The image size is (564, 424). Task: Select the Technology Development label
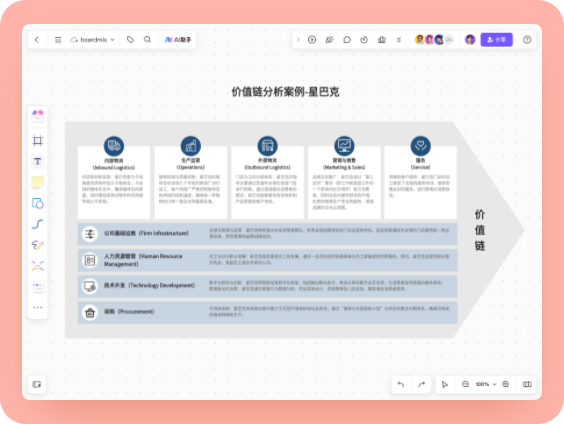[x=150, y=285]
